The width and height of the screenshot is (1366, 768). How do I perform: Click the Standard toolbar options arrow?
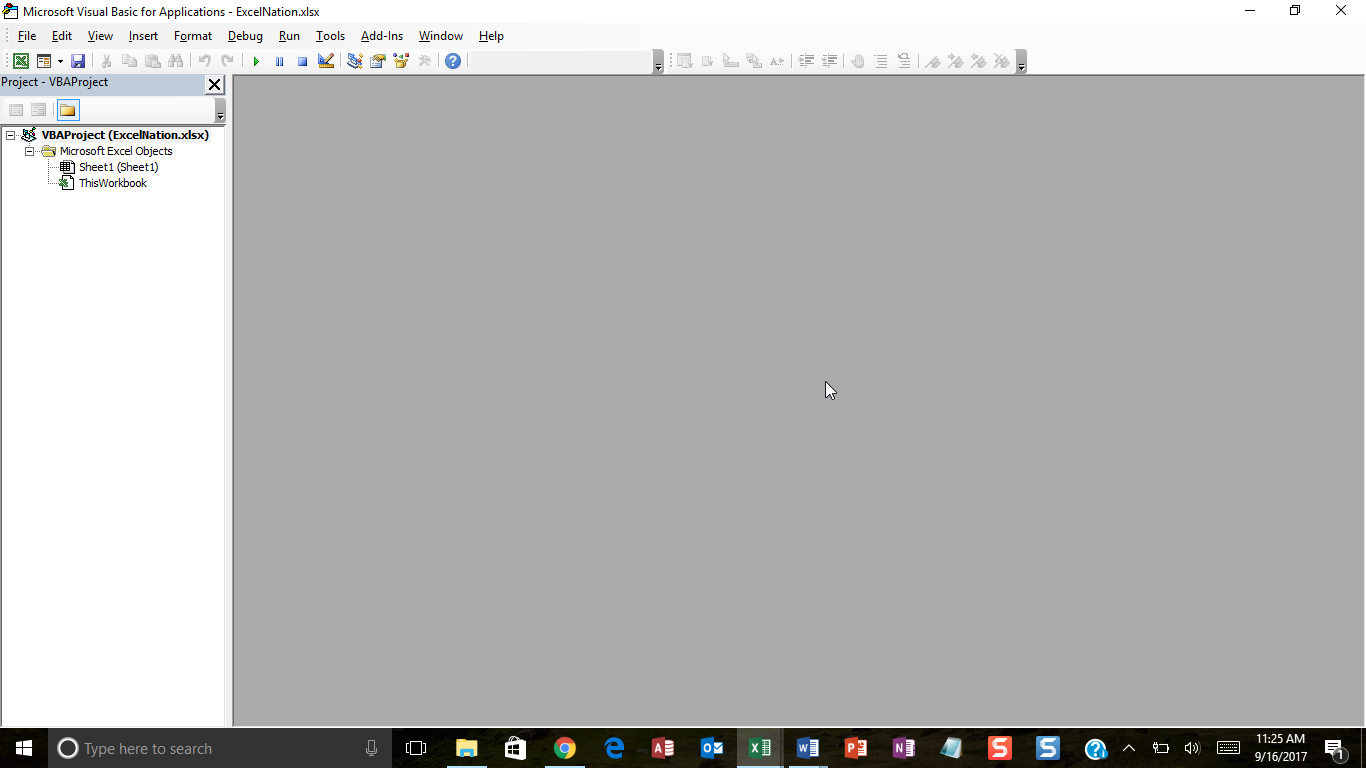point(658,62)
